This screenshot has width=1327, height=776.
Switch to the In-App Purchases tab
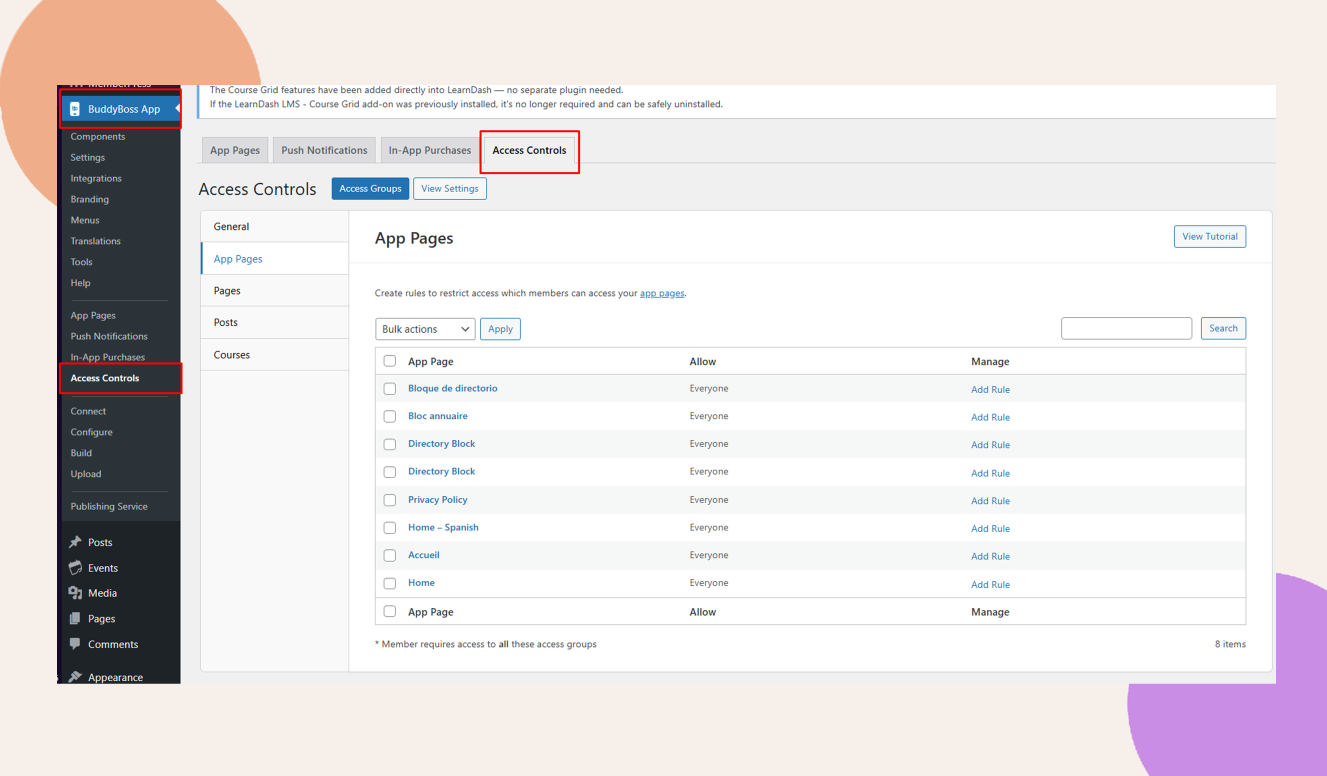point(430,150)
